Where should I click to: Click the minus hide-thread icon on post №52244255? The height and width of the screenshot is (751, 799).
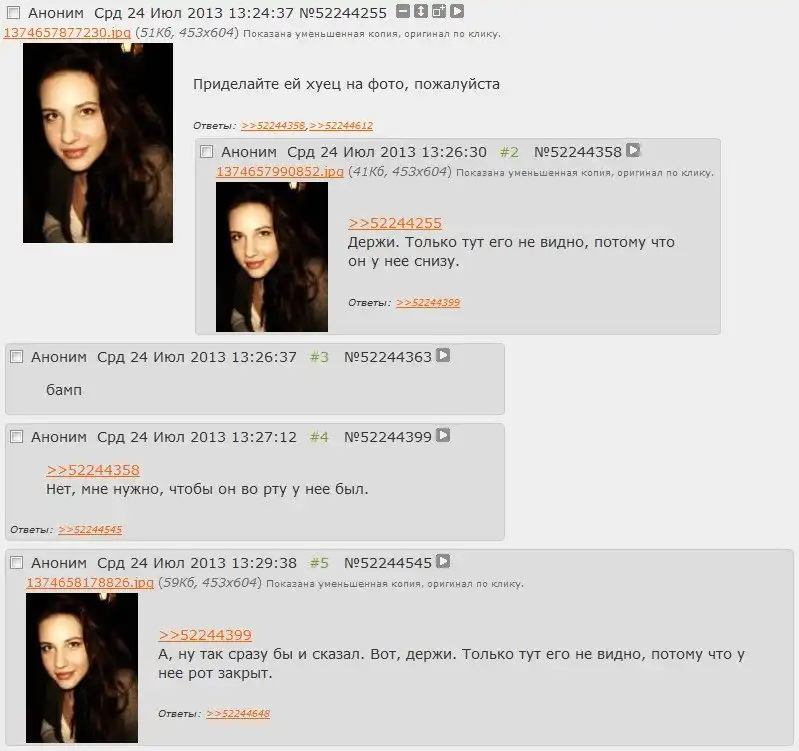click(x=403, y=11)
